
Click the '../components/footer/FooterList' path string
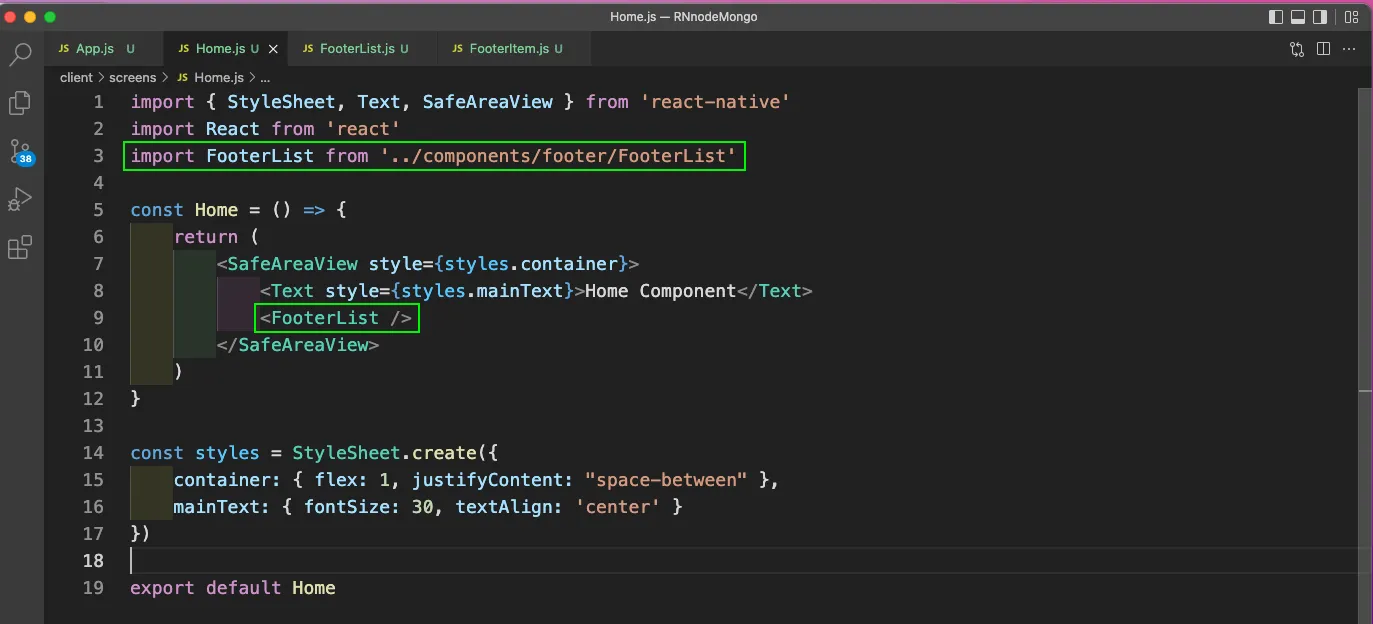(558, 156)
